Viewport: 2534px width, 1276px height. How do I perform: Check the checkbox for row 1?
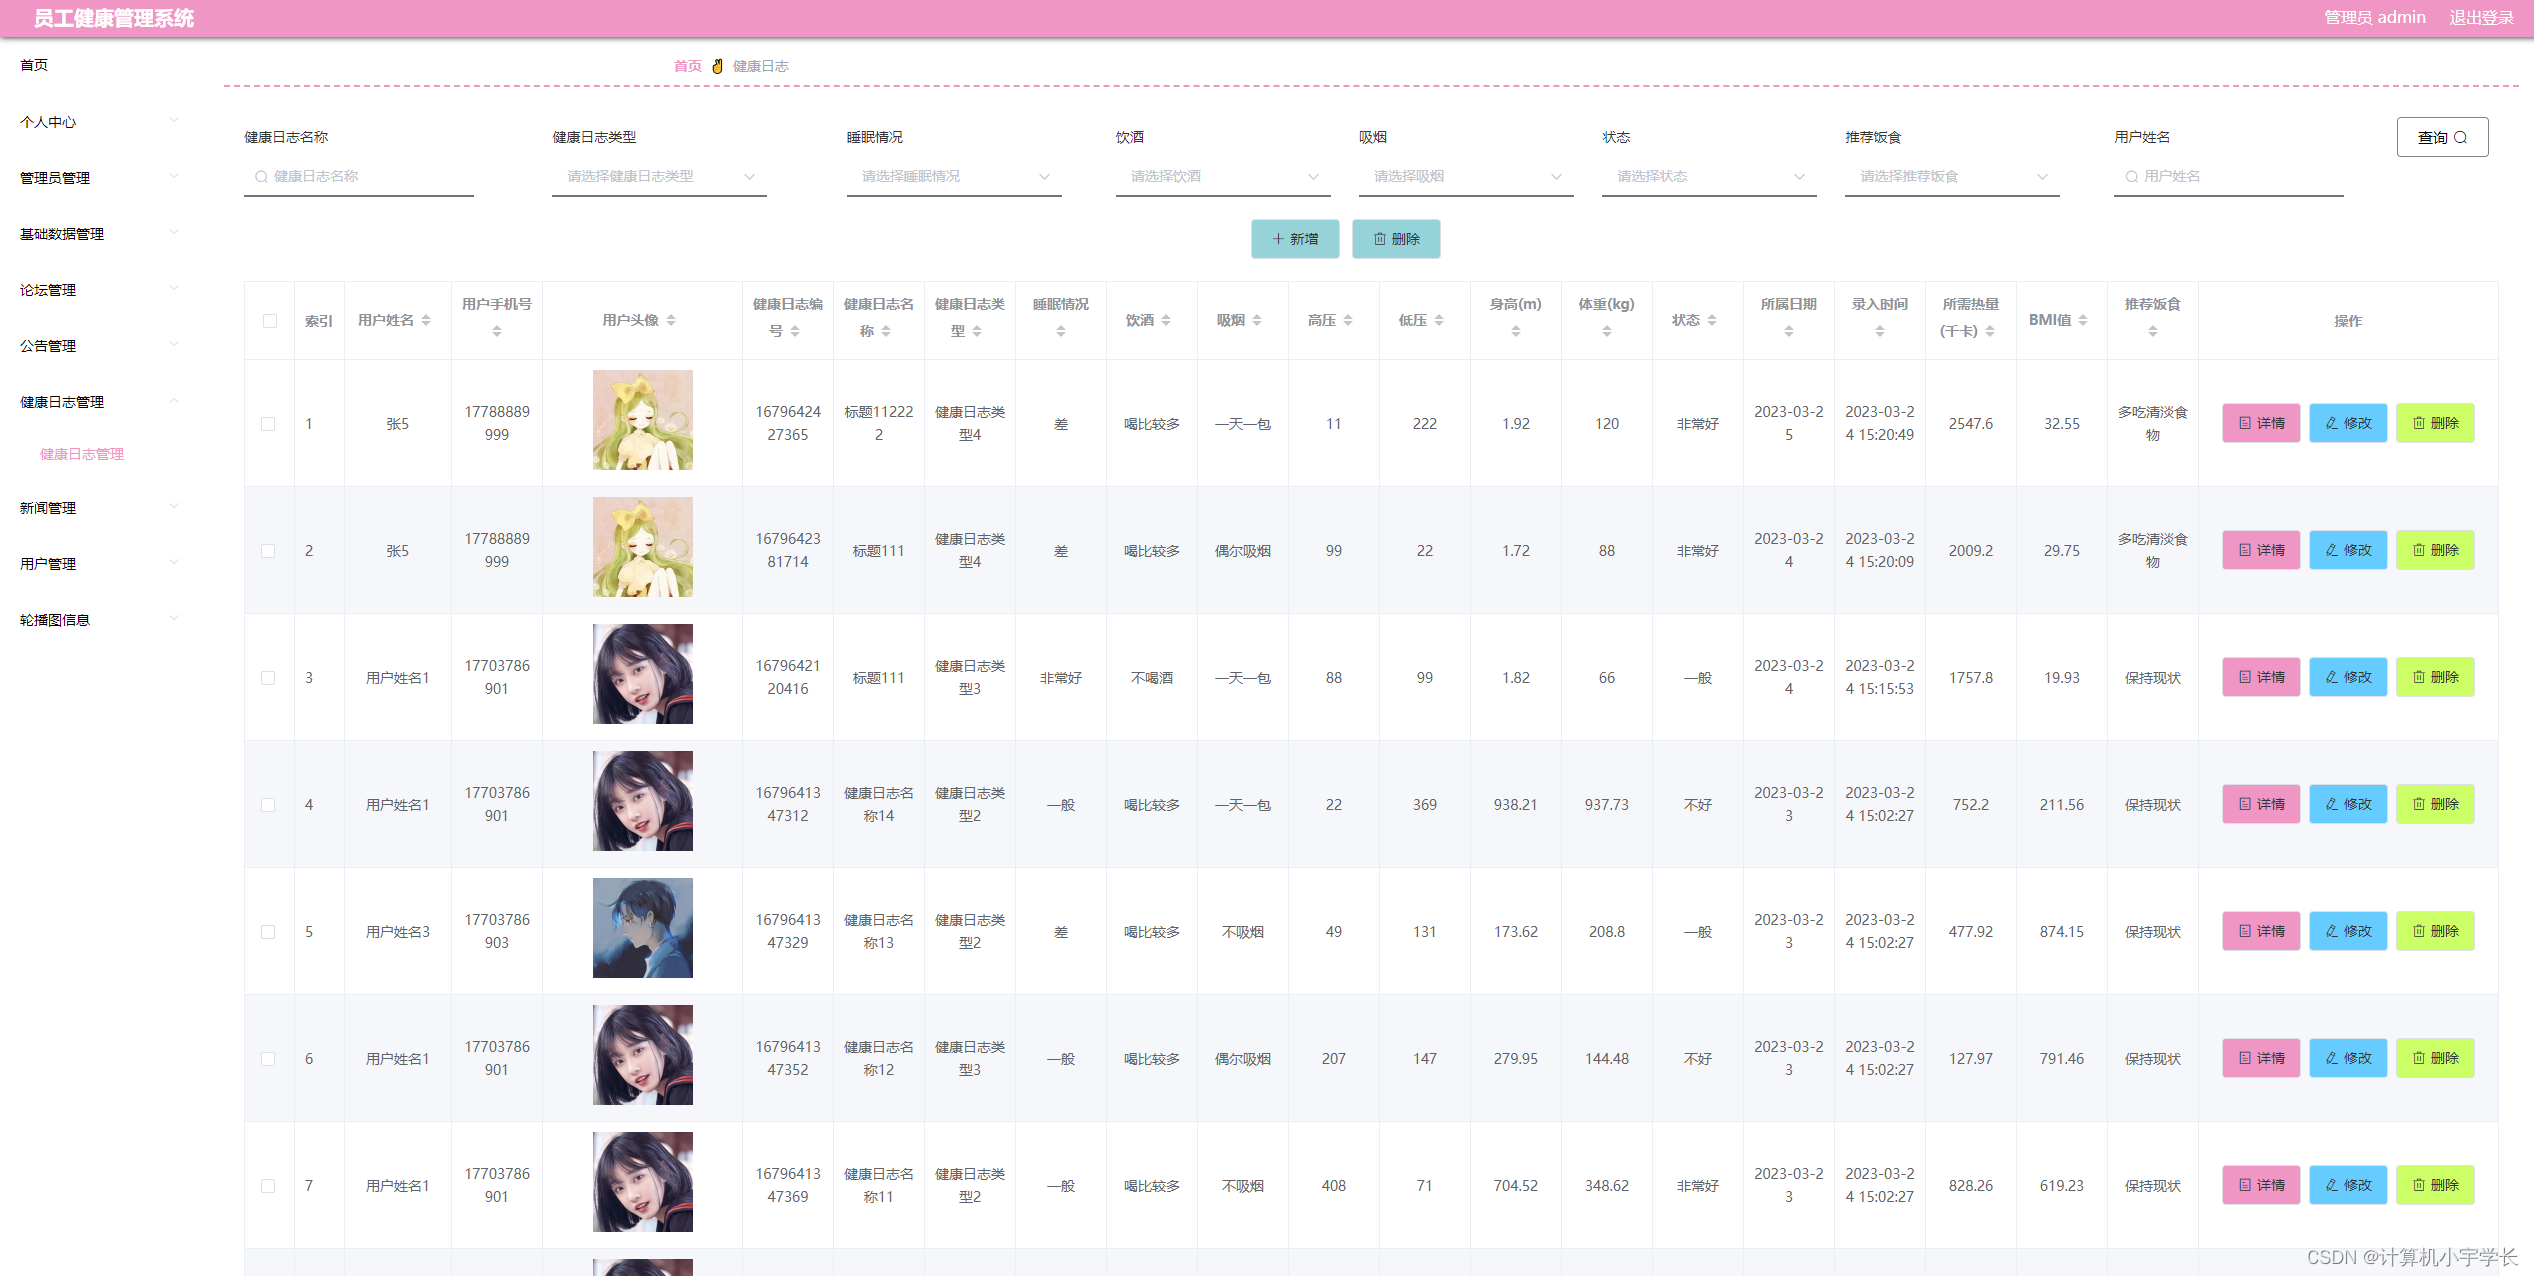[268, 424]
